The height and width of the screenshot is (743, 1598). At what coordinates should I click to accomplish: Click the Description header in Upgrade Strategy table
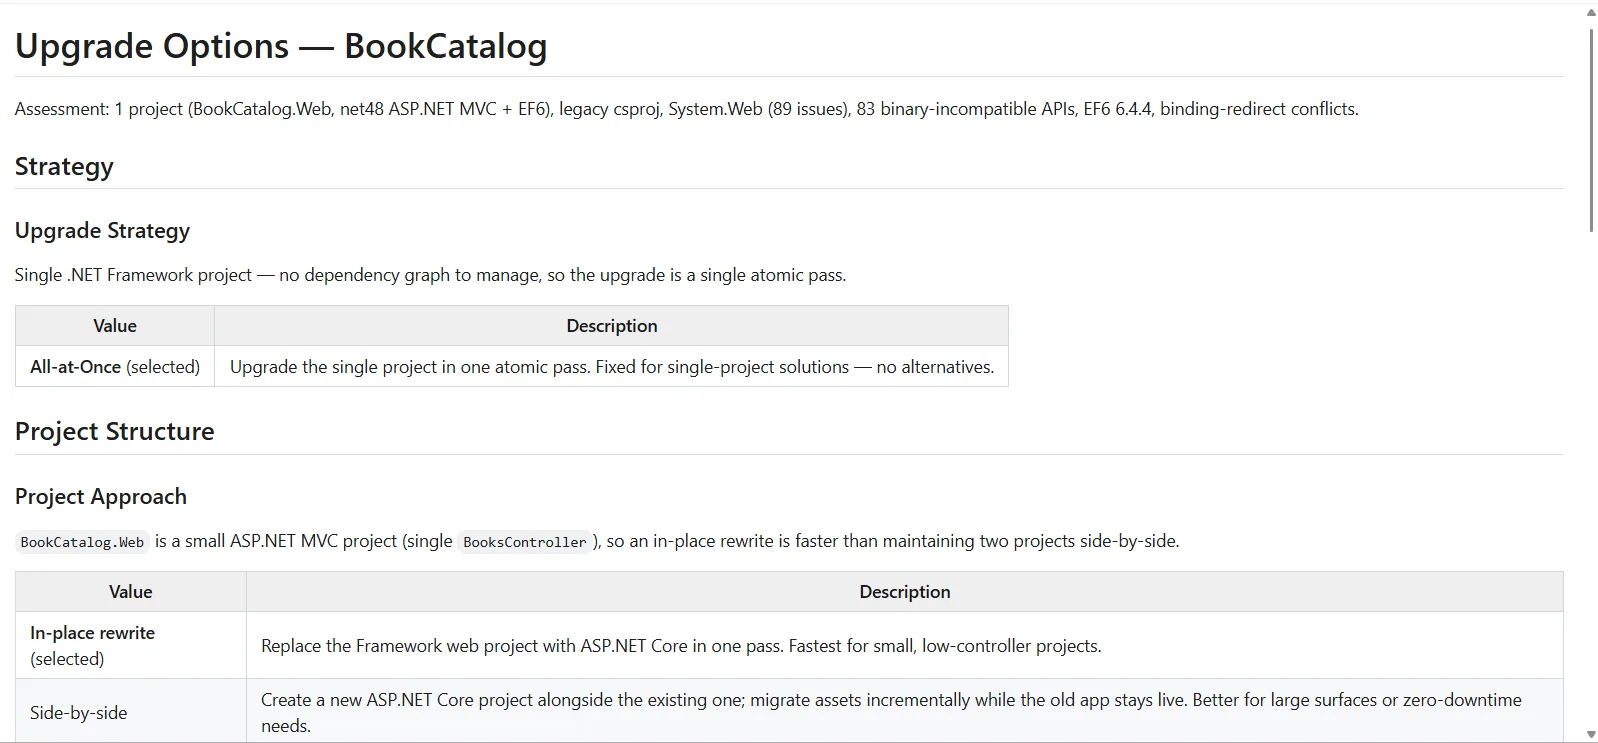(612, 326)
